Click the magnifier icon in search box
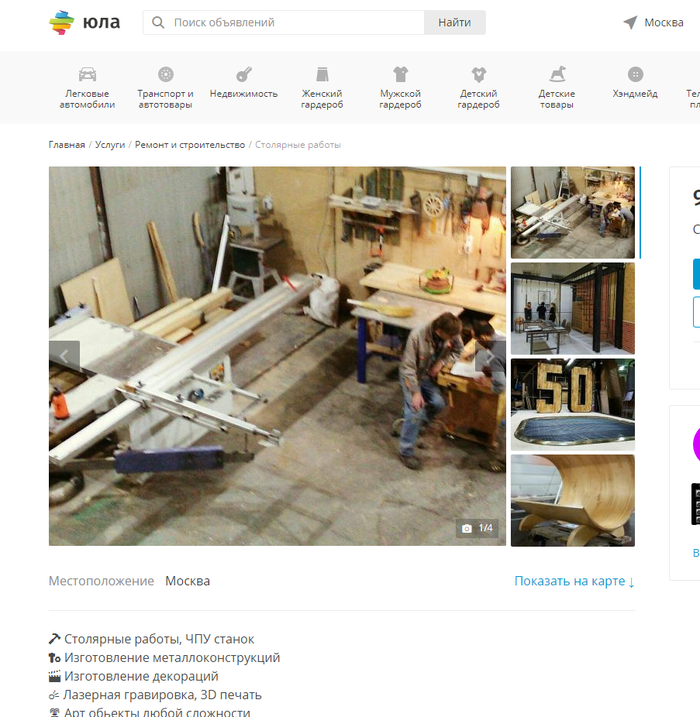The image size is (700, 717). pyautogui.click(x=158, y=23)
